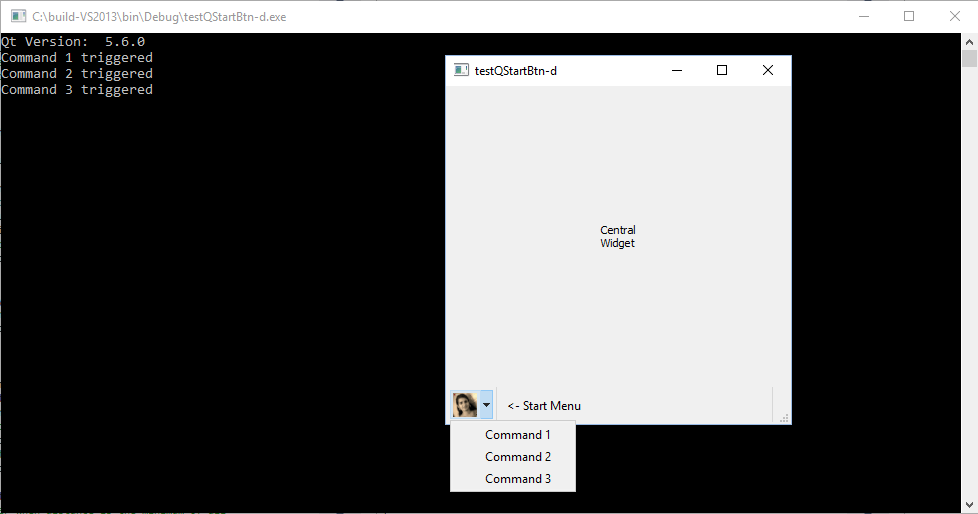Minimize the console window
Image resolution: width=978 pixels, height=514 pixels.
(x=864, y=16)
